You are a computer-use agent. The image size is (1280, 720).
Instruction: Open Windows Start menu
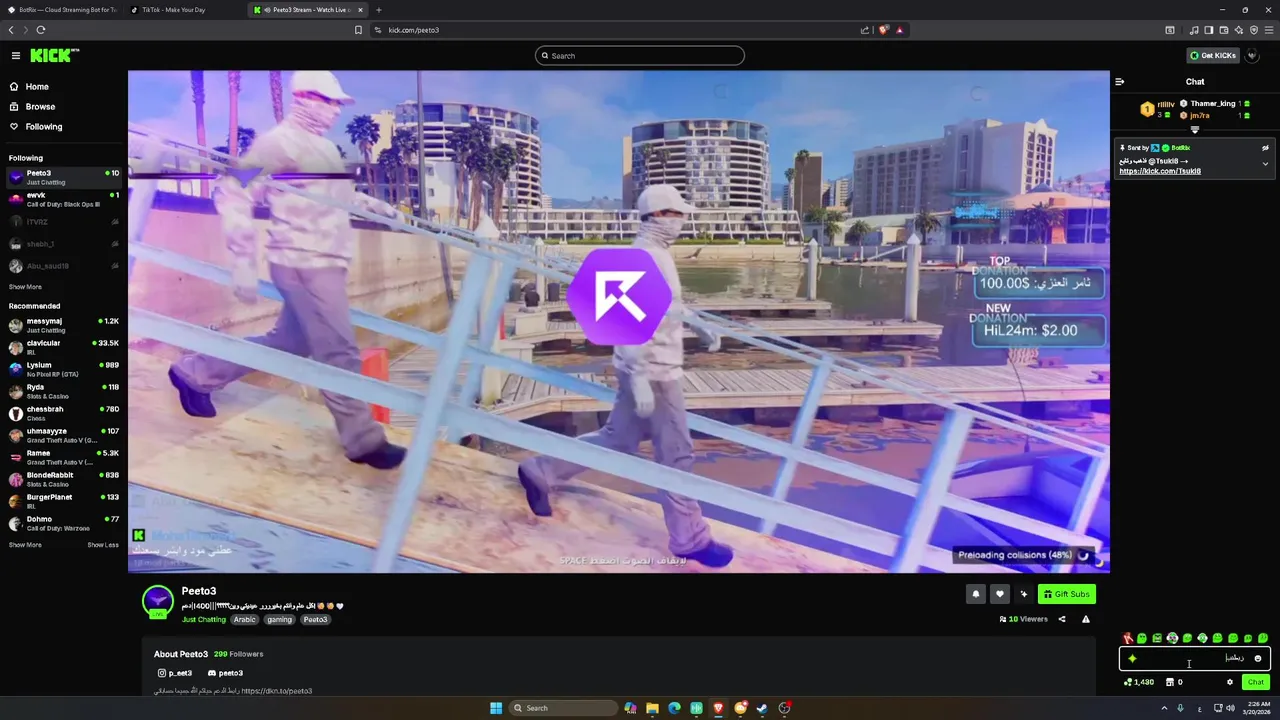[495, 708]
